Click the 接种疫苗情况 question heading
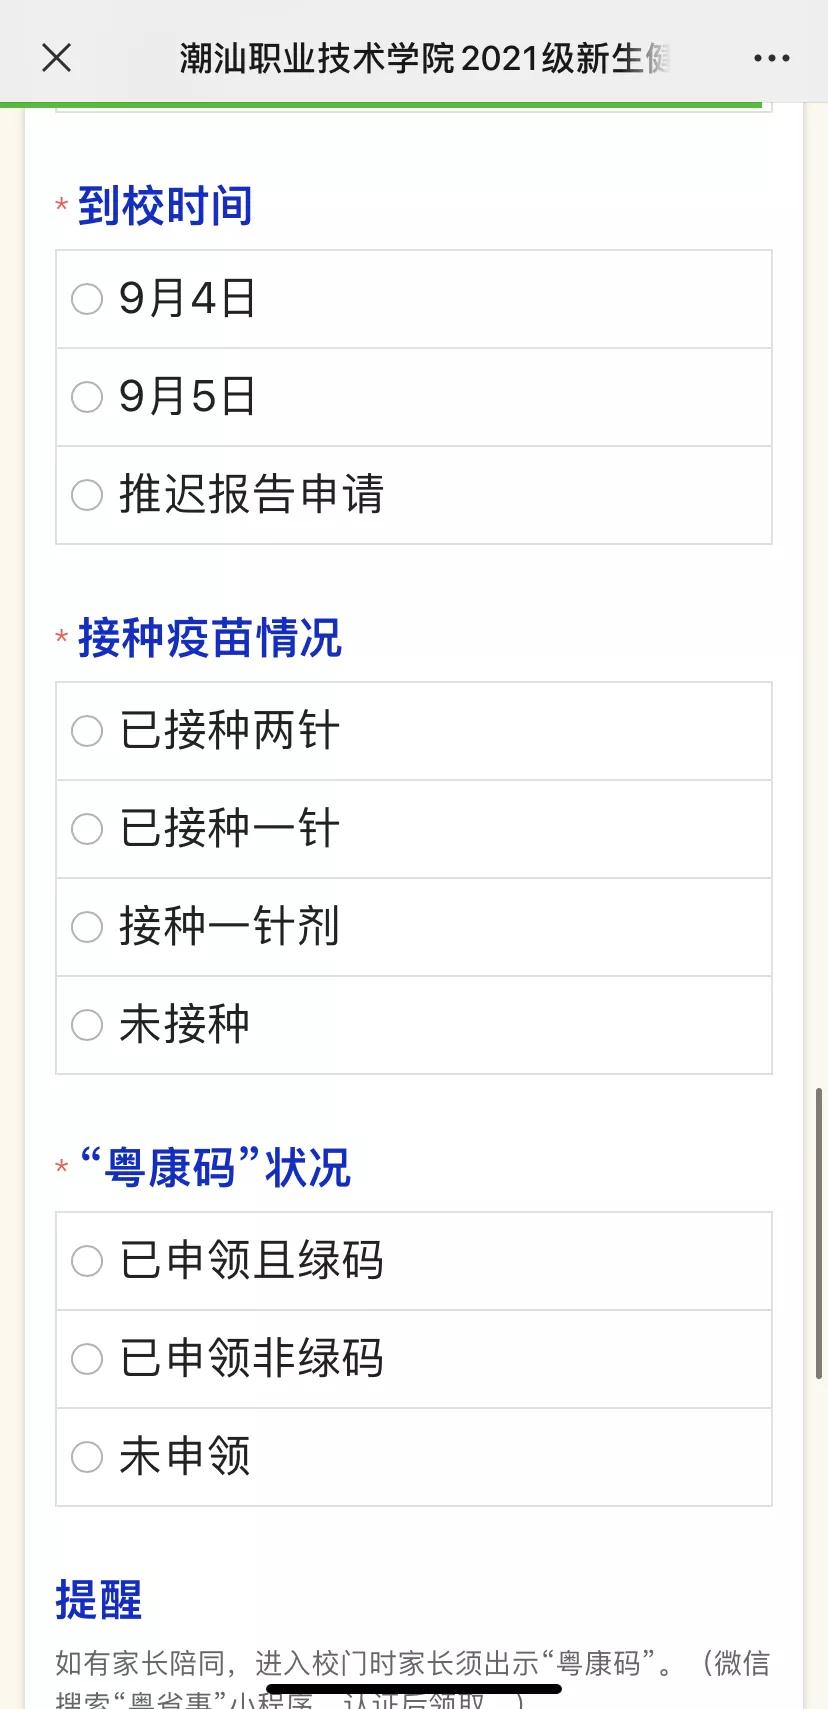This screenshot has height=1709, width=828. pyautogui.click(x=210, y=638)
